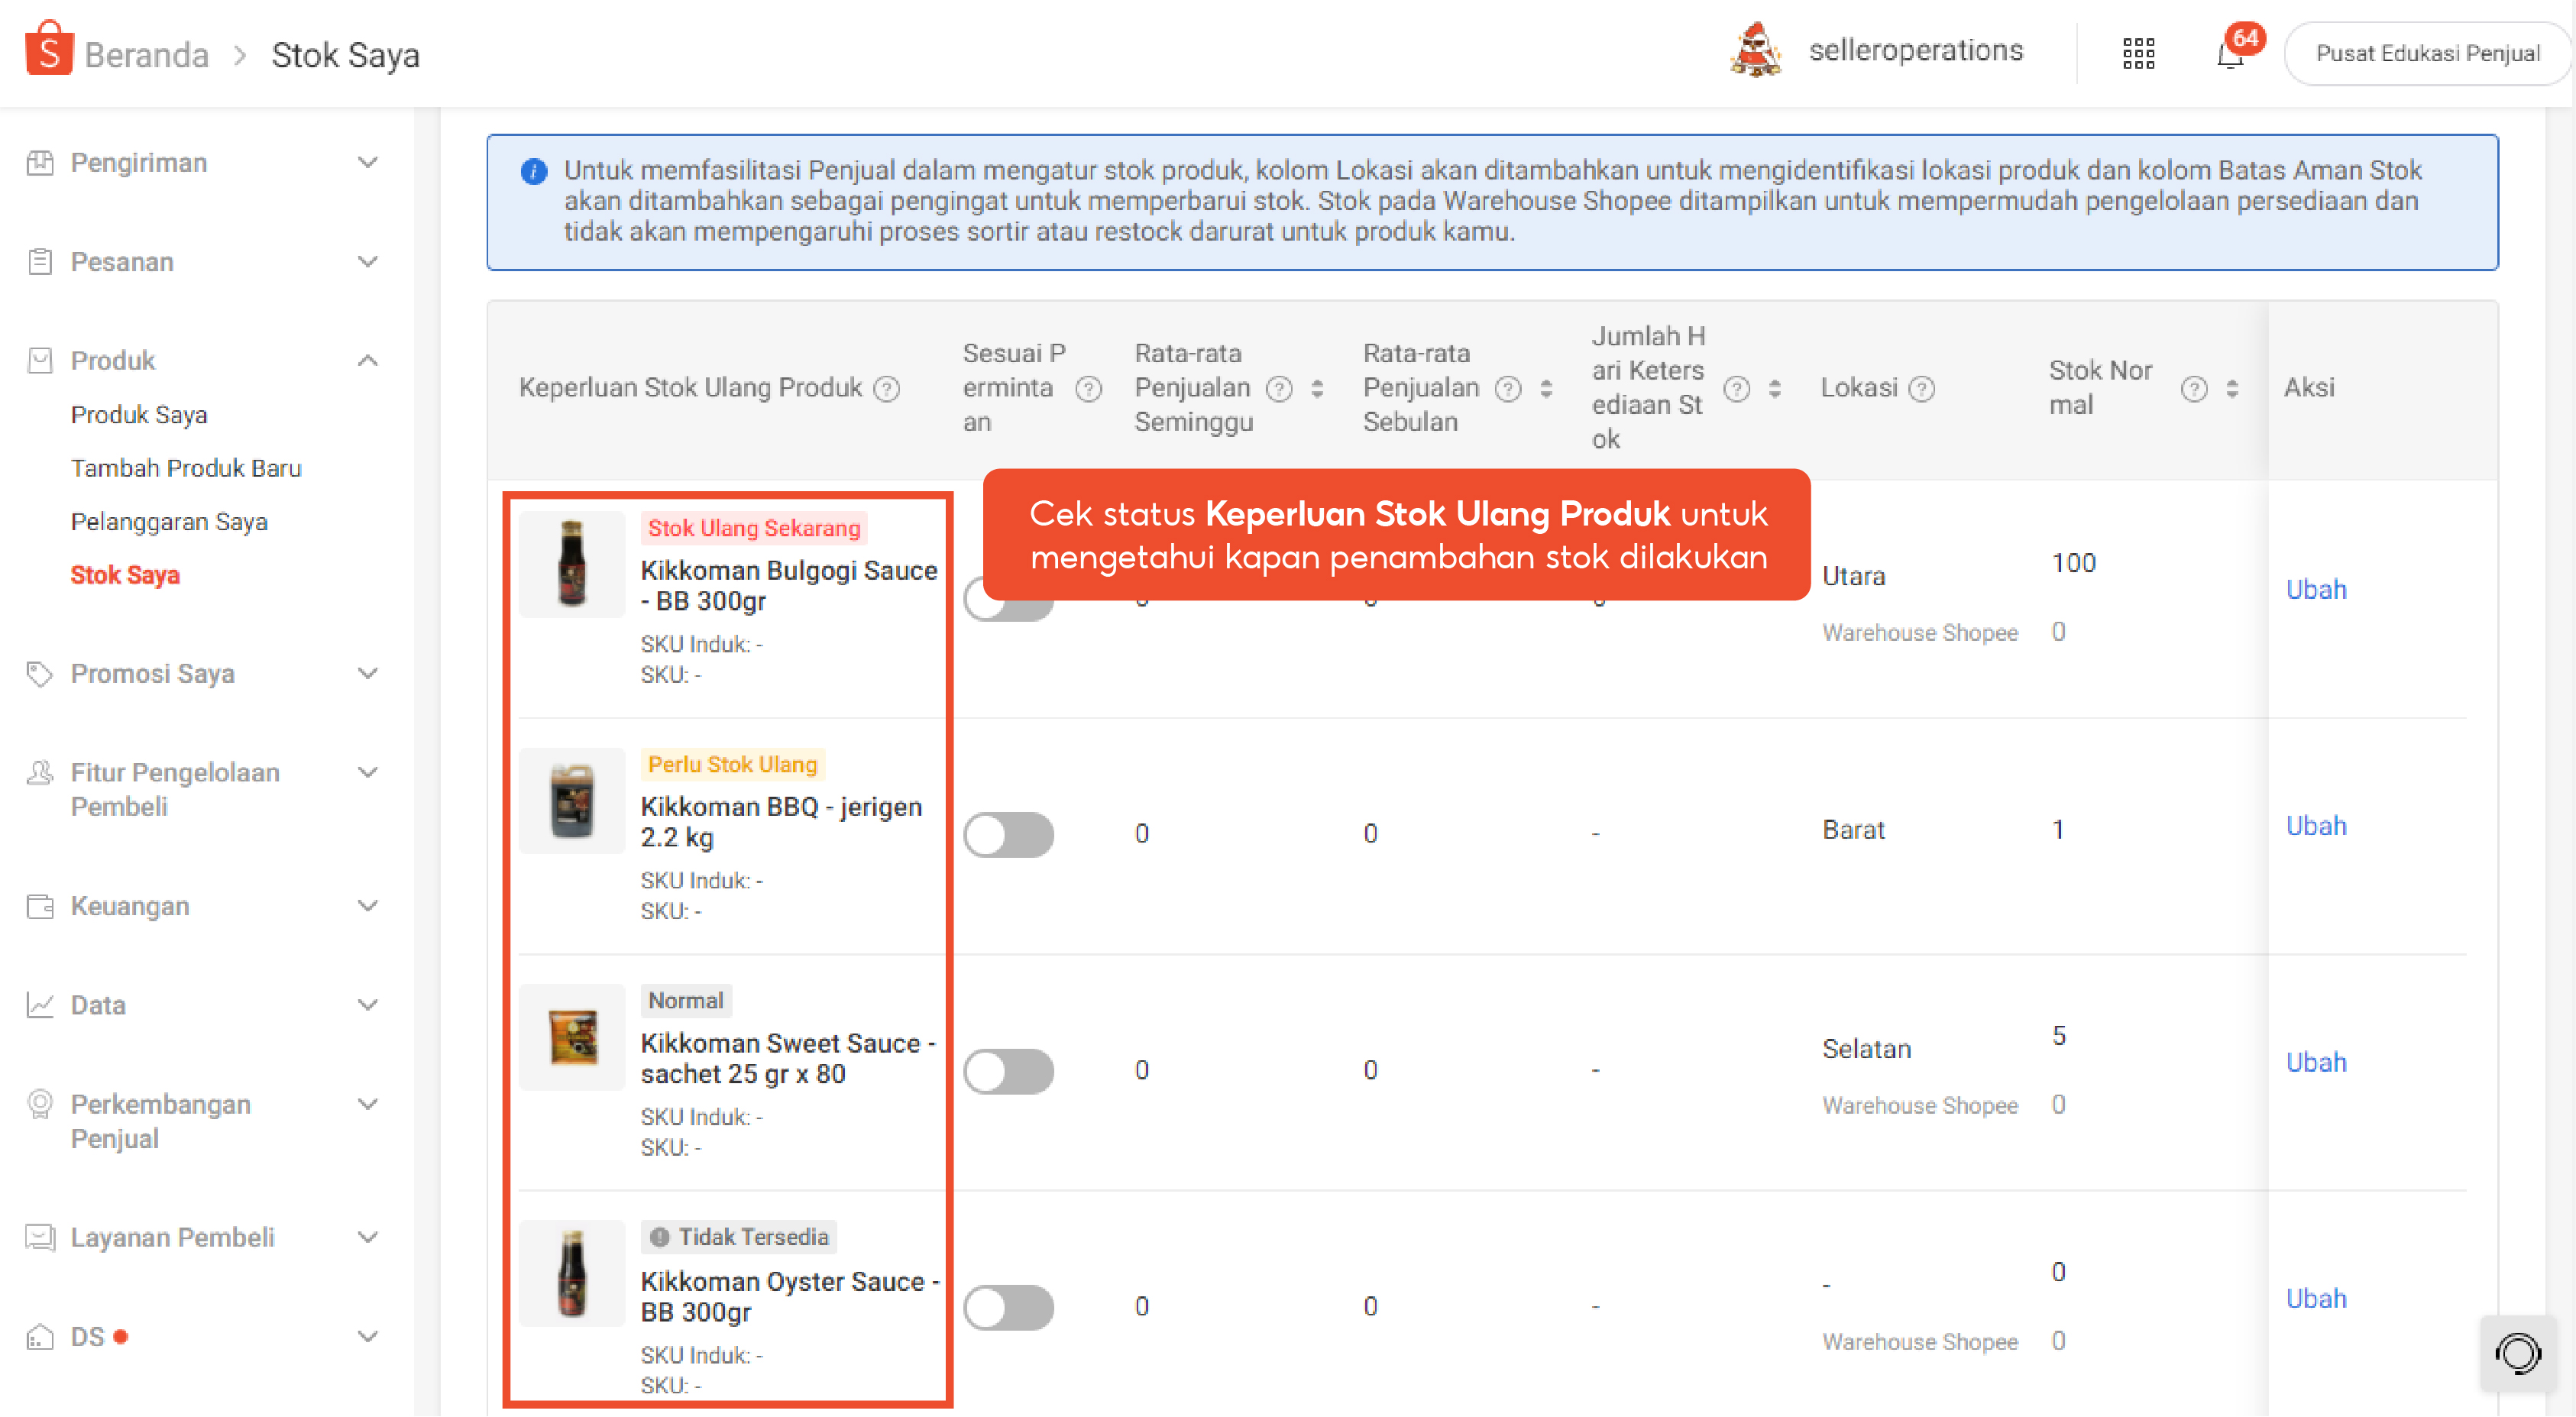Click the Promosi Saya tag icon
The width and height of the screenshot is (2576, 1417).
[40, 674]
